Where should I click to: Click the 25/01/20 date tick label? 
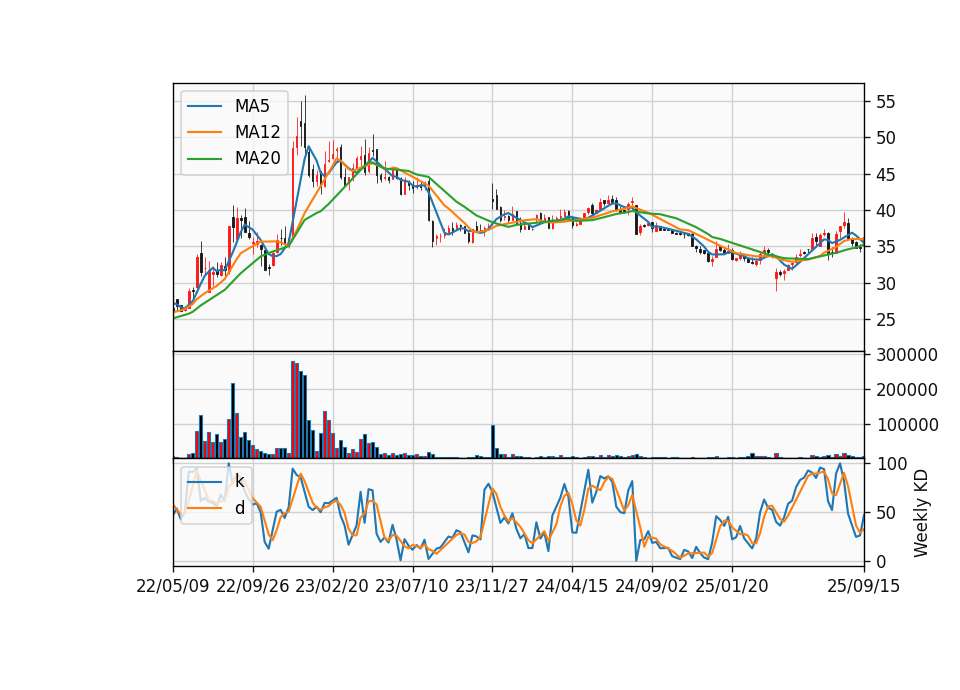click(x=732, y=586)
